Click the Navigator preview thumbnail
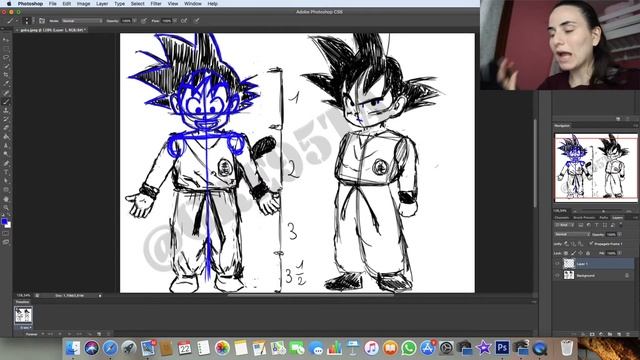The image size is (640, 360). [596, 168]
